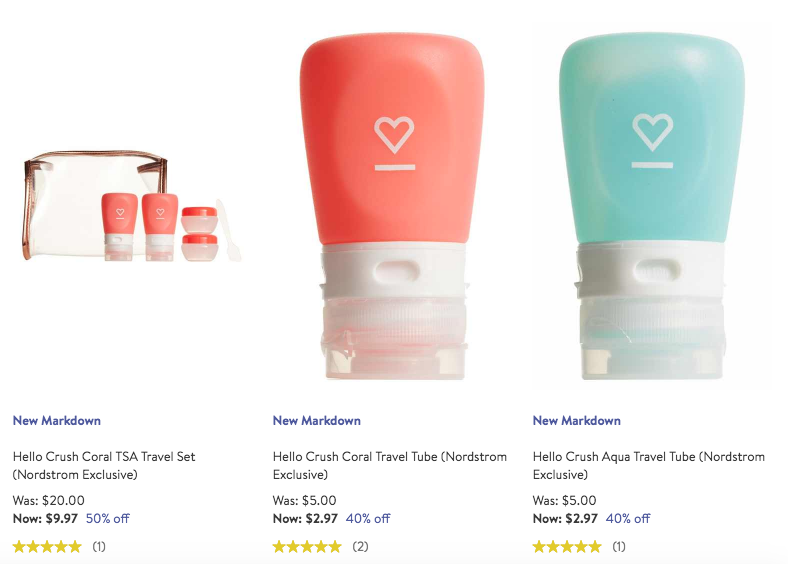Click the heart logo on aqua tube
The image size is (788, 564).
click(652, 133)
